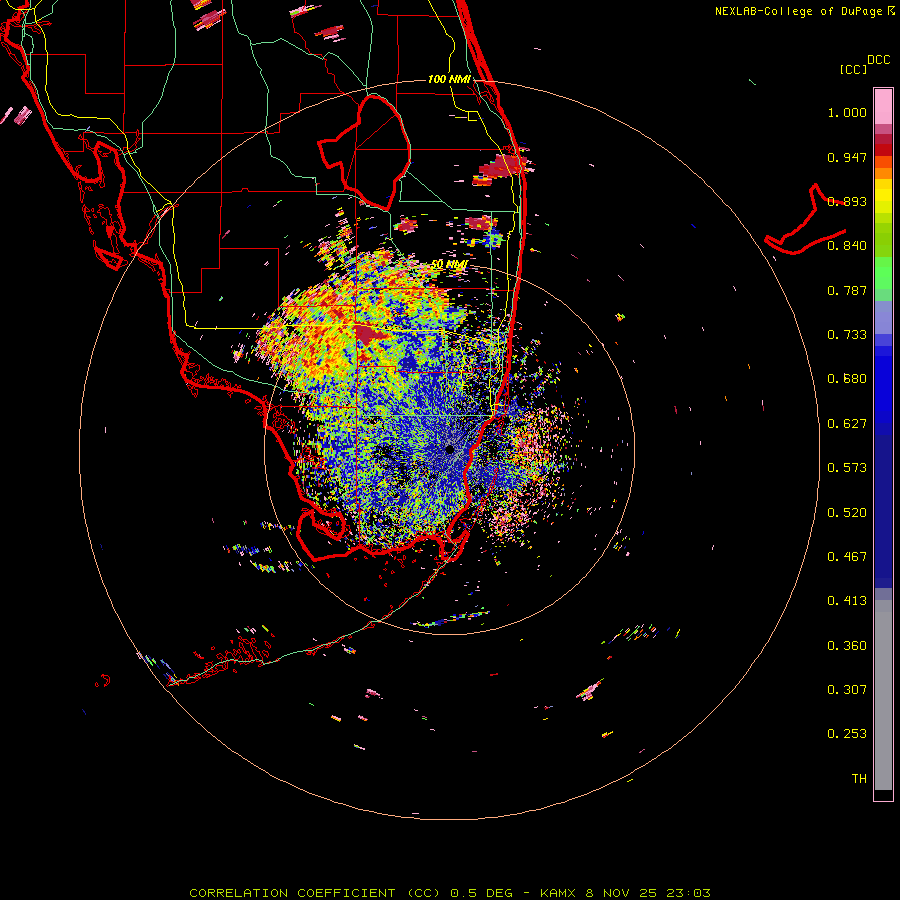
Task: Click the Lake Okeechobee outline on map
Action: (x=364, y=152)
